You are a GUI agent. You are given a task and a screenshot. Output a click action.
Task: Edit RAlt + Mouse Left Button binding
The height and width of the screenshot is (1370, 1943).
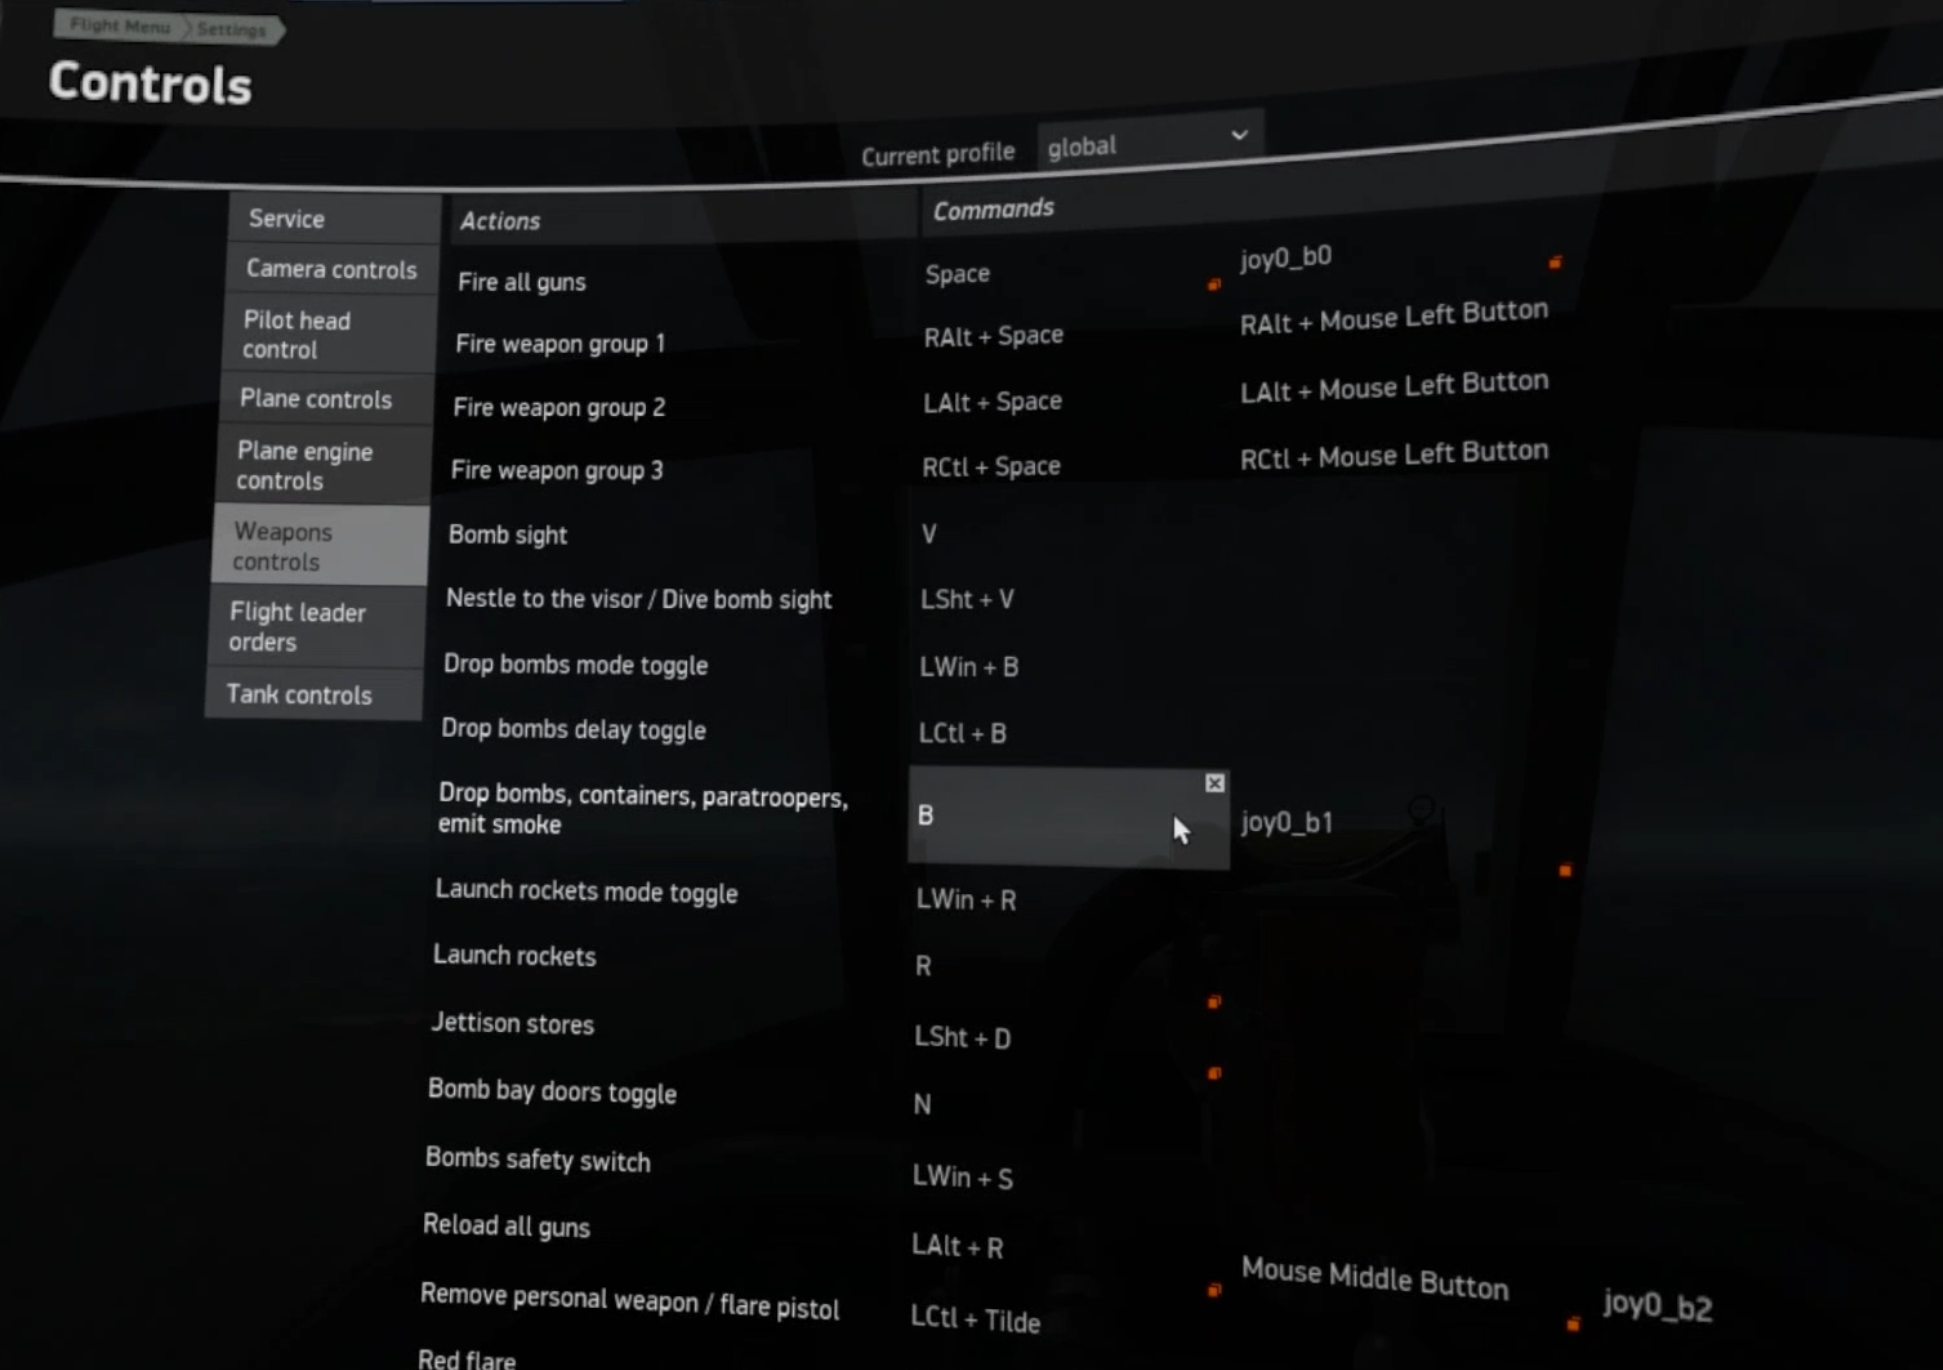click(x=1393, y=319)
